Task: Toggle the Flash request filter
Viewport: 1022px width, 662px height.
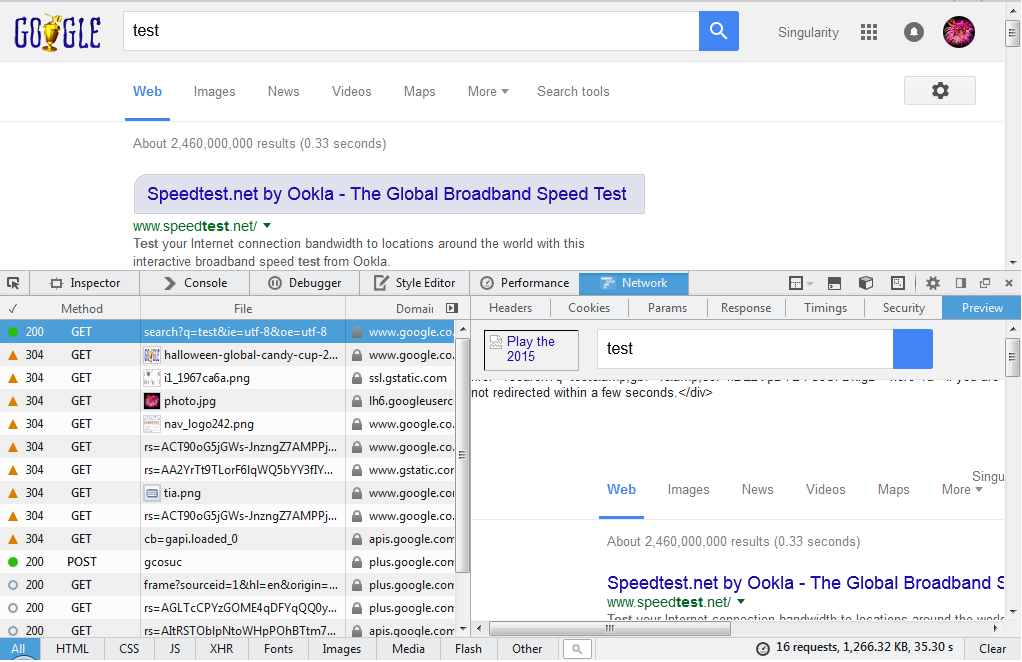Action: click(x=469, y=649)
